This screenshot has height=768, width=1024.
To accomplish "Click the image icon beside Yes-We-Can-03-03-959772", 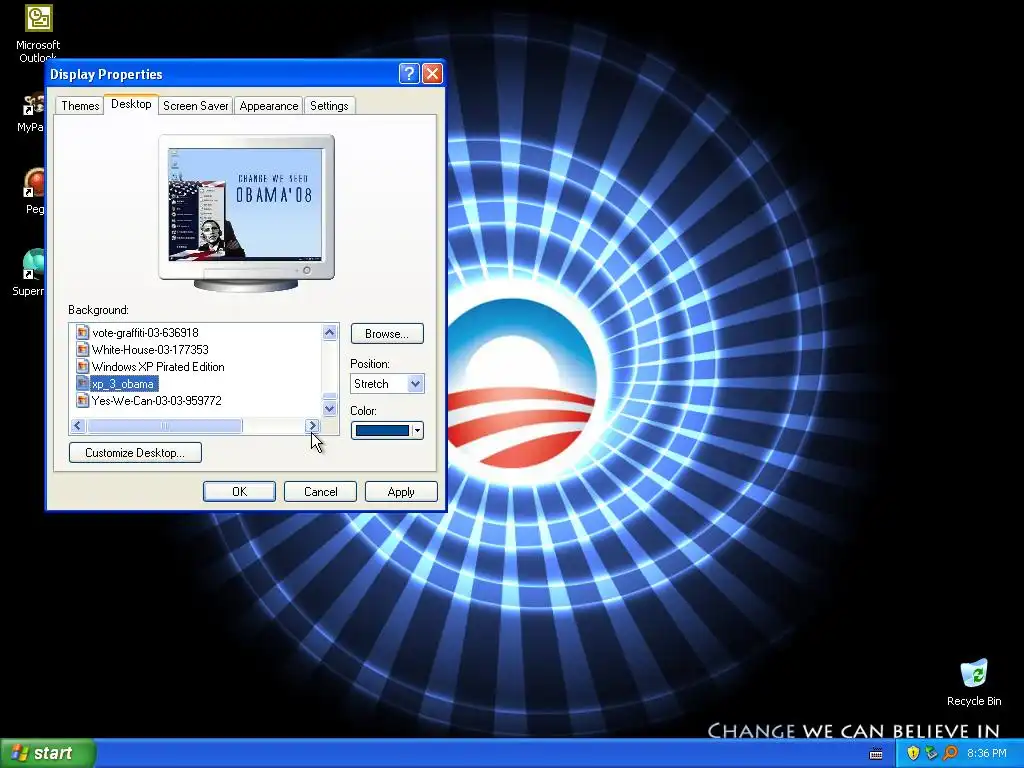I will tap(82, 400).
